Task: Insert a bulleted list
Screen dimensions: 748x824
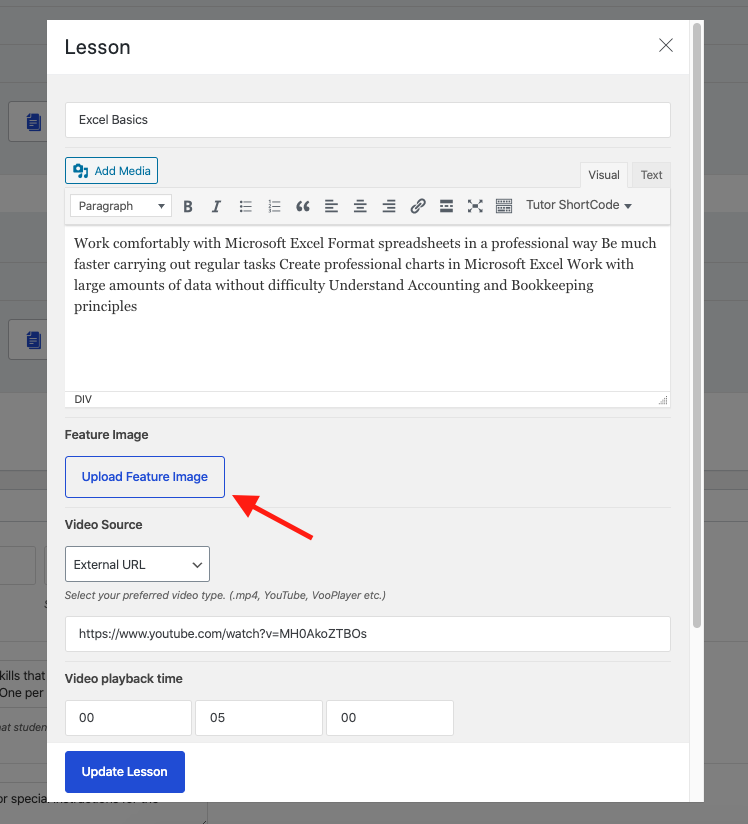Action: click(245, 206)
